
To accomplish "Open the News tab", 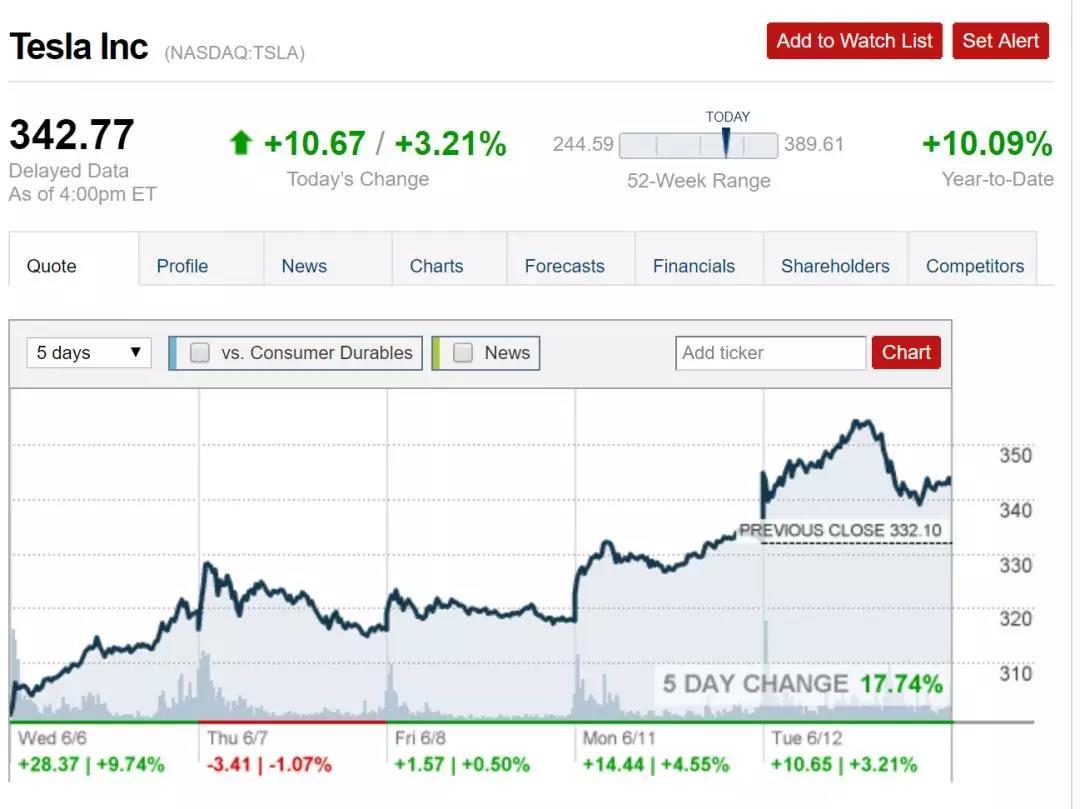I will coord(304,266).
